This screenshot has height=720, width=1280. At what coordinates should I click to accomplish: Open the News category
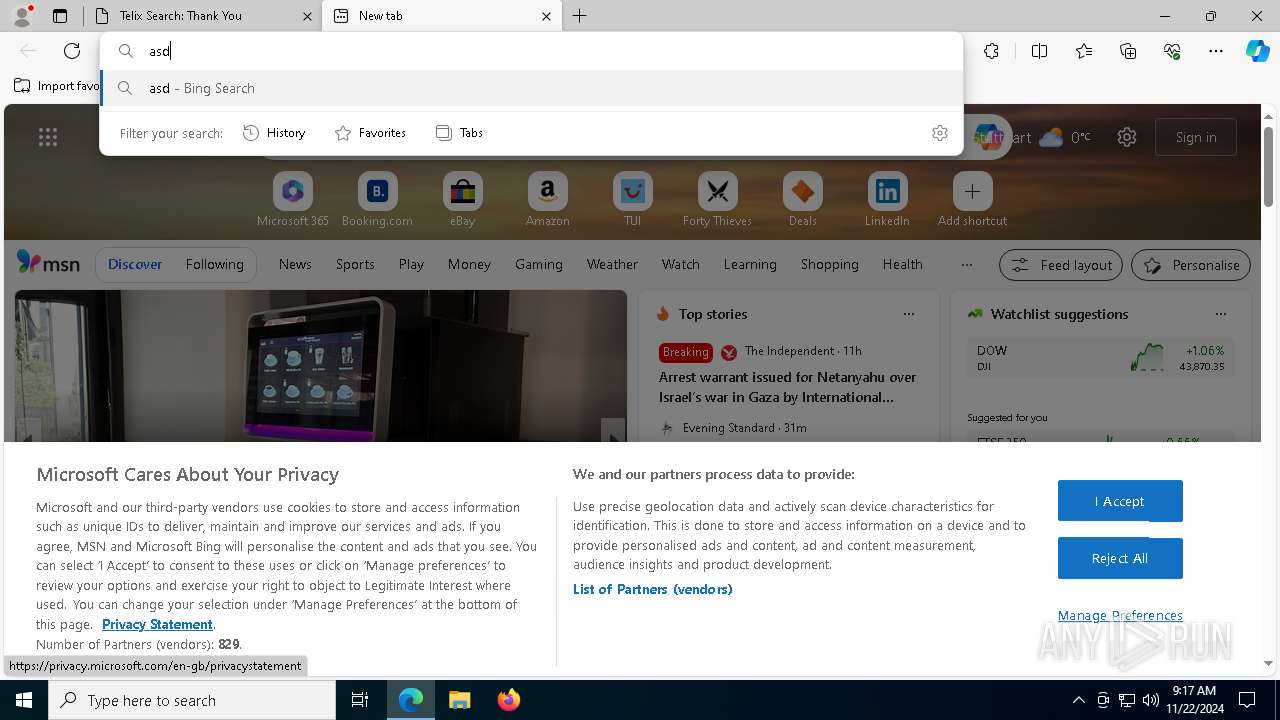point(295,264)
